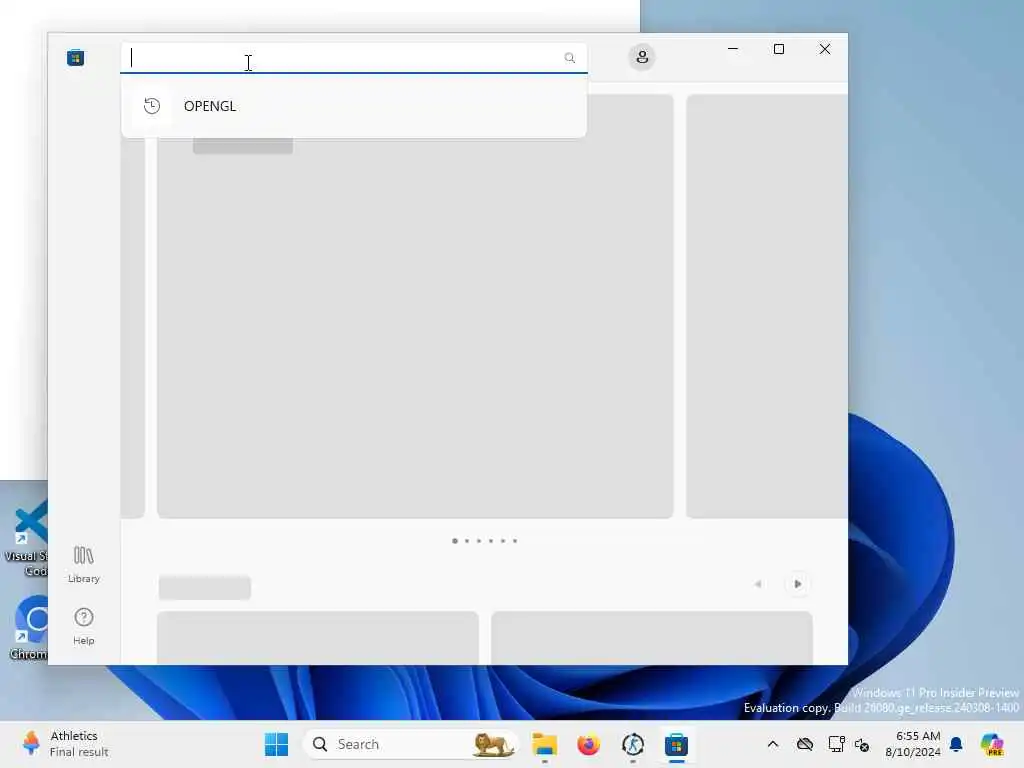Show hidden icons tray chevron
Screen dimensions: 1024x768
click(773, 744)
